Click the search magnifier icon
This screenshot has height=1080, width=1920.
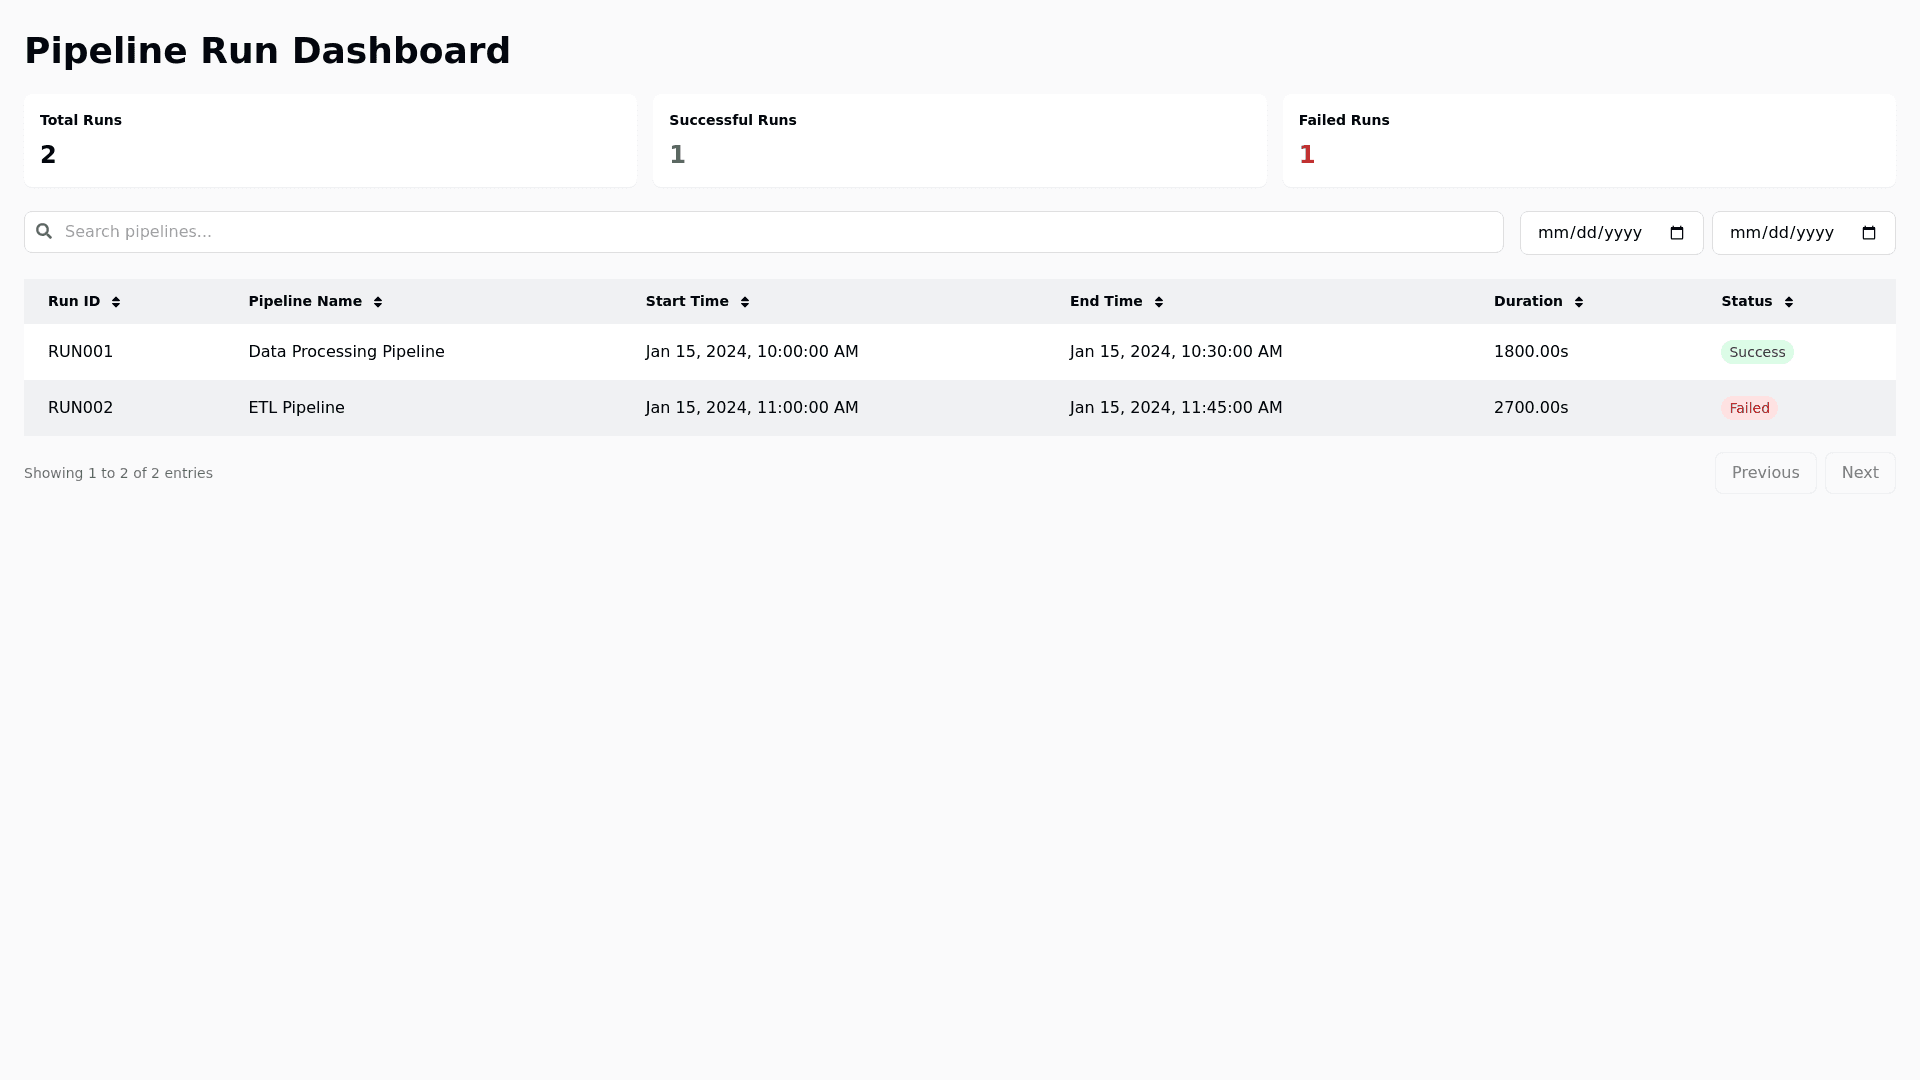tap(44, 231)
